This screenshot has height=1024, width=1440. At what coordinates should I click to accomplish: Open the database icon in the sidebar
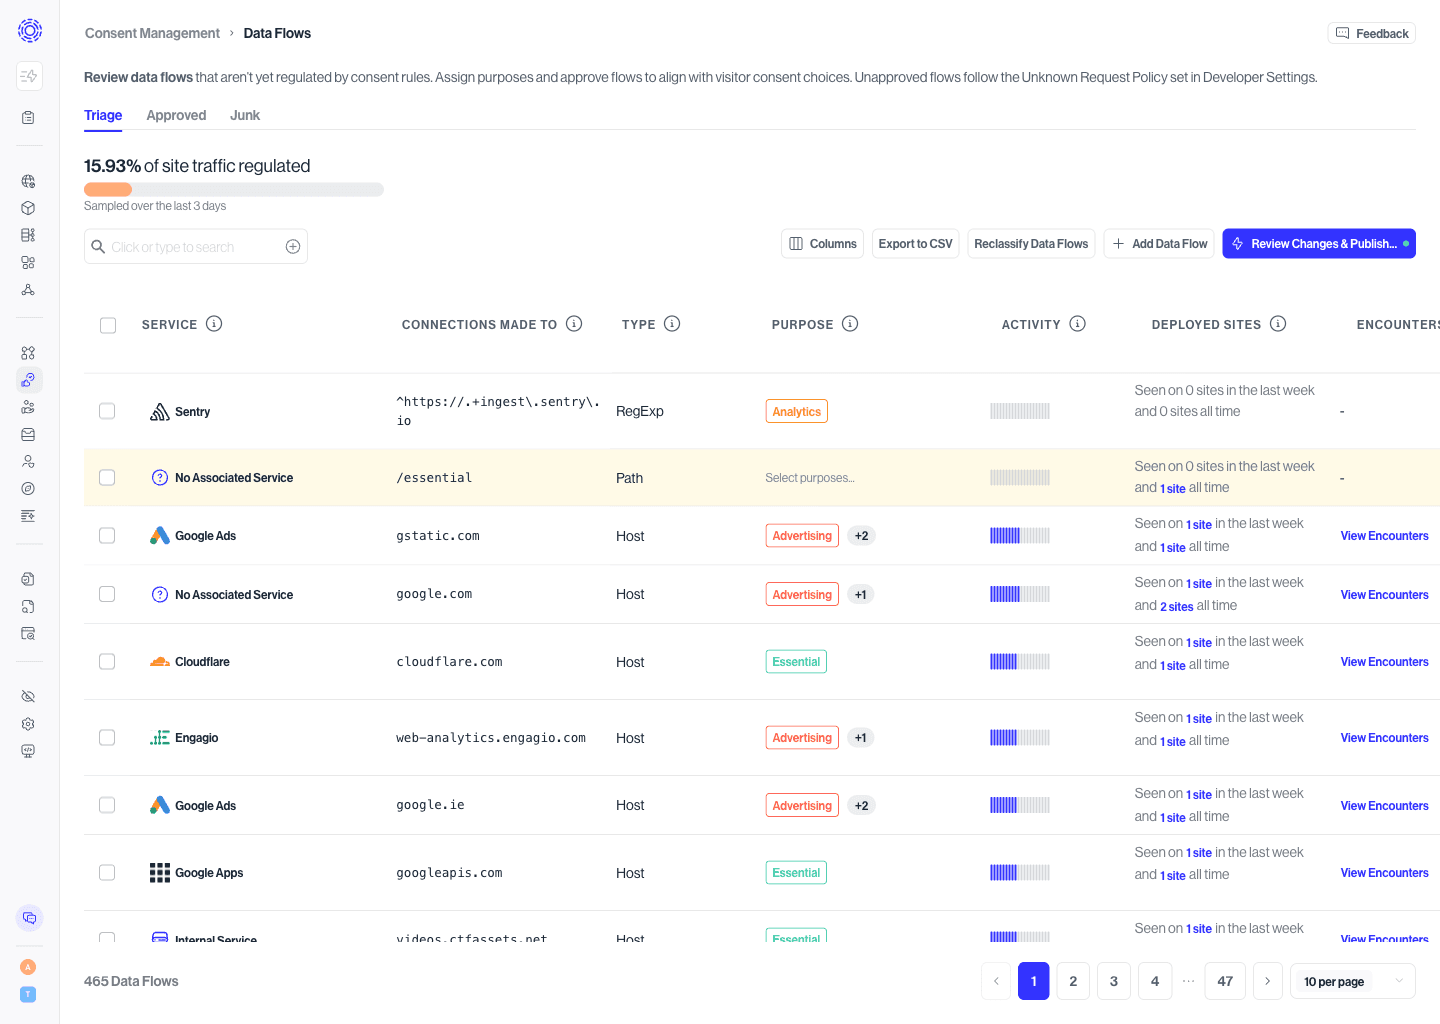(x=28, y=235)
